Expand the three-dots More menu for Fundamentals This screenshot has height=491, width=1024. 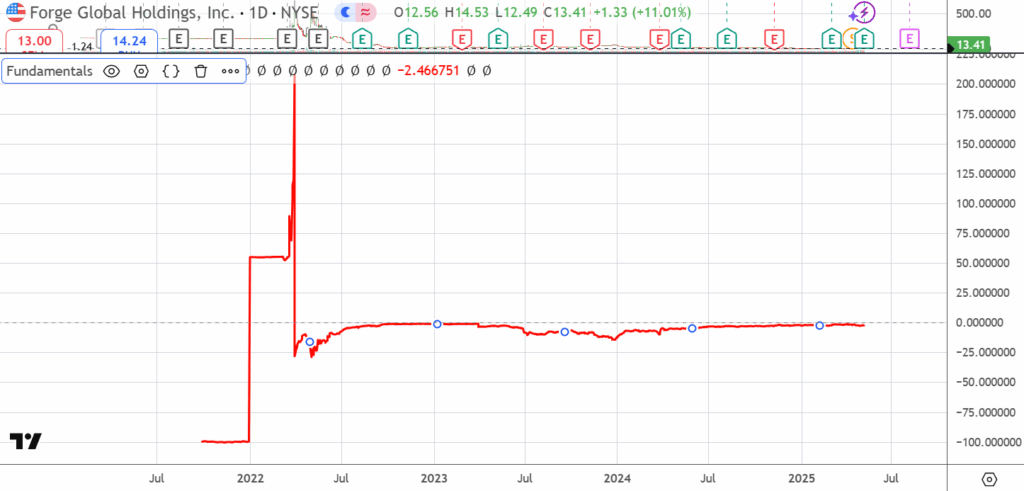tap(230, 71)
